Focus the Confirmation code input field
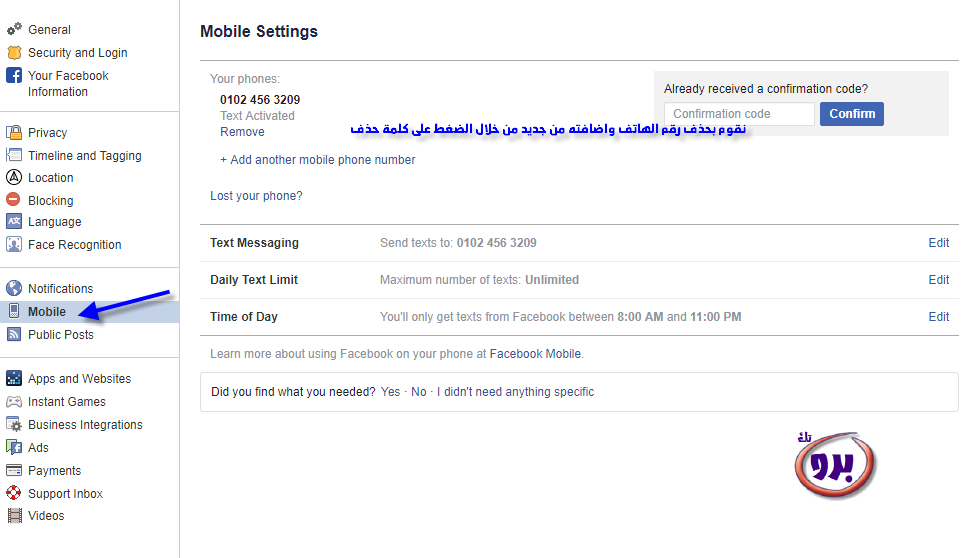 click(x=739, y=114)
